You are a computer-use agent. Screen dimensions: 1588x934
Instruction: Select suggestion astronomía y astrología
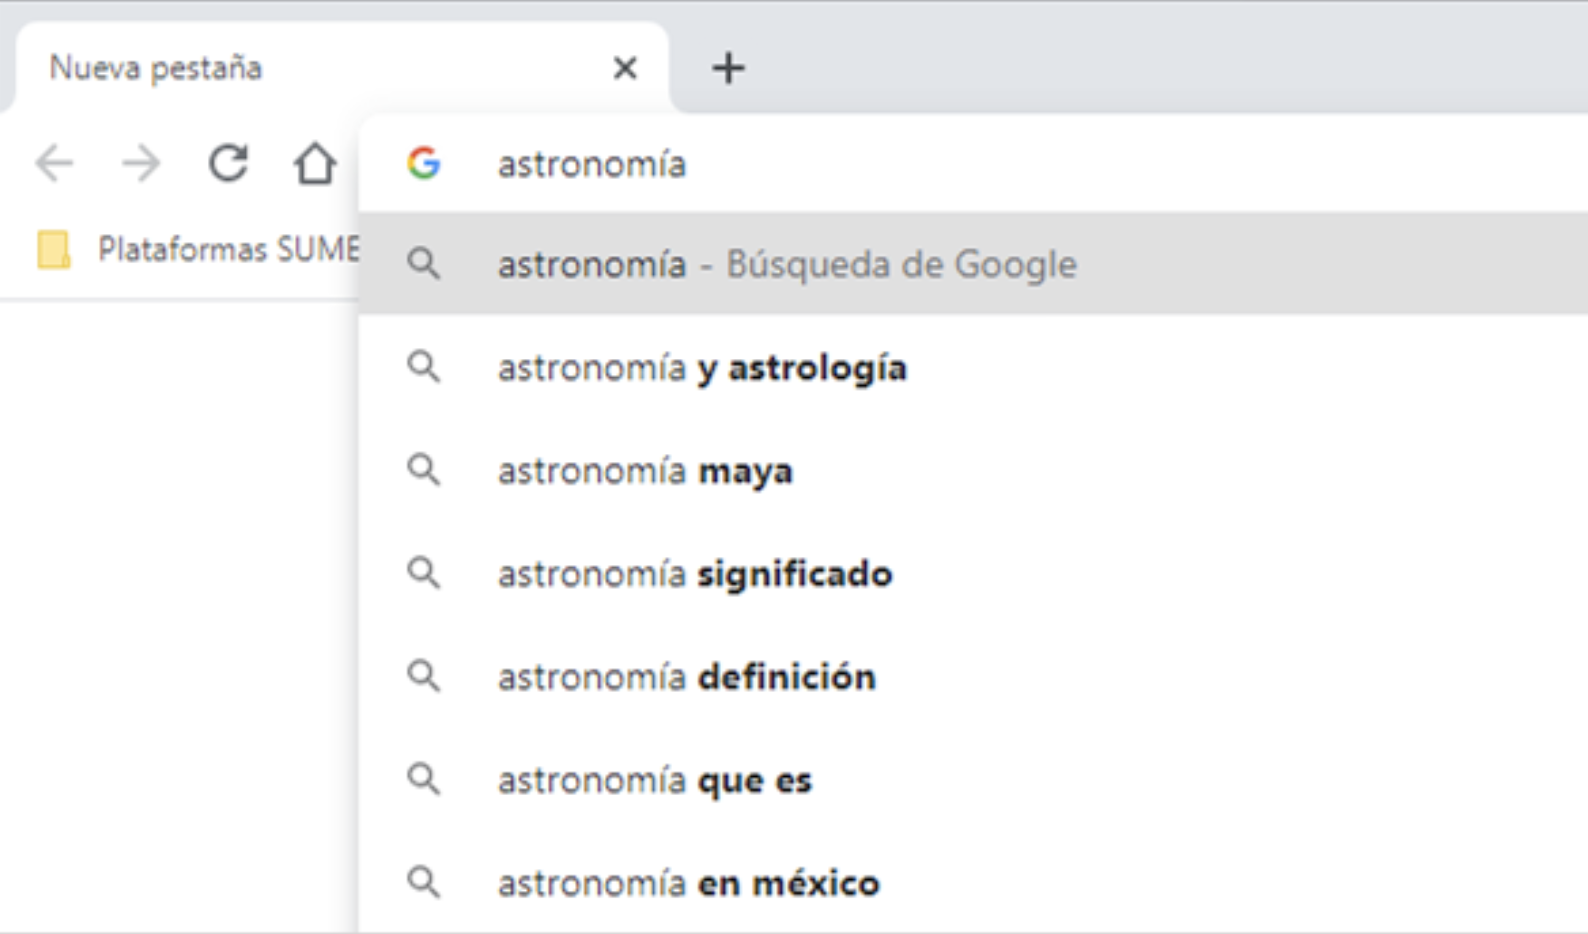pyautogui.click(x=973, y=368)
